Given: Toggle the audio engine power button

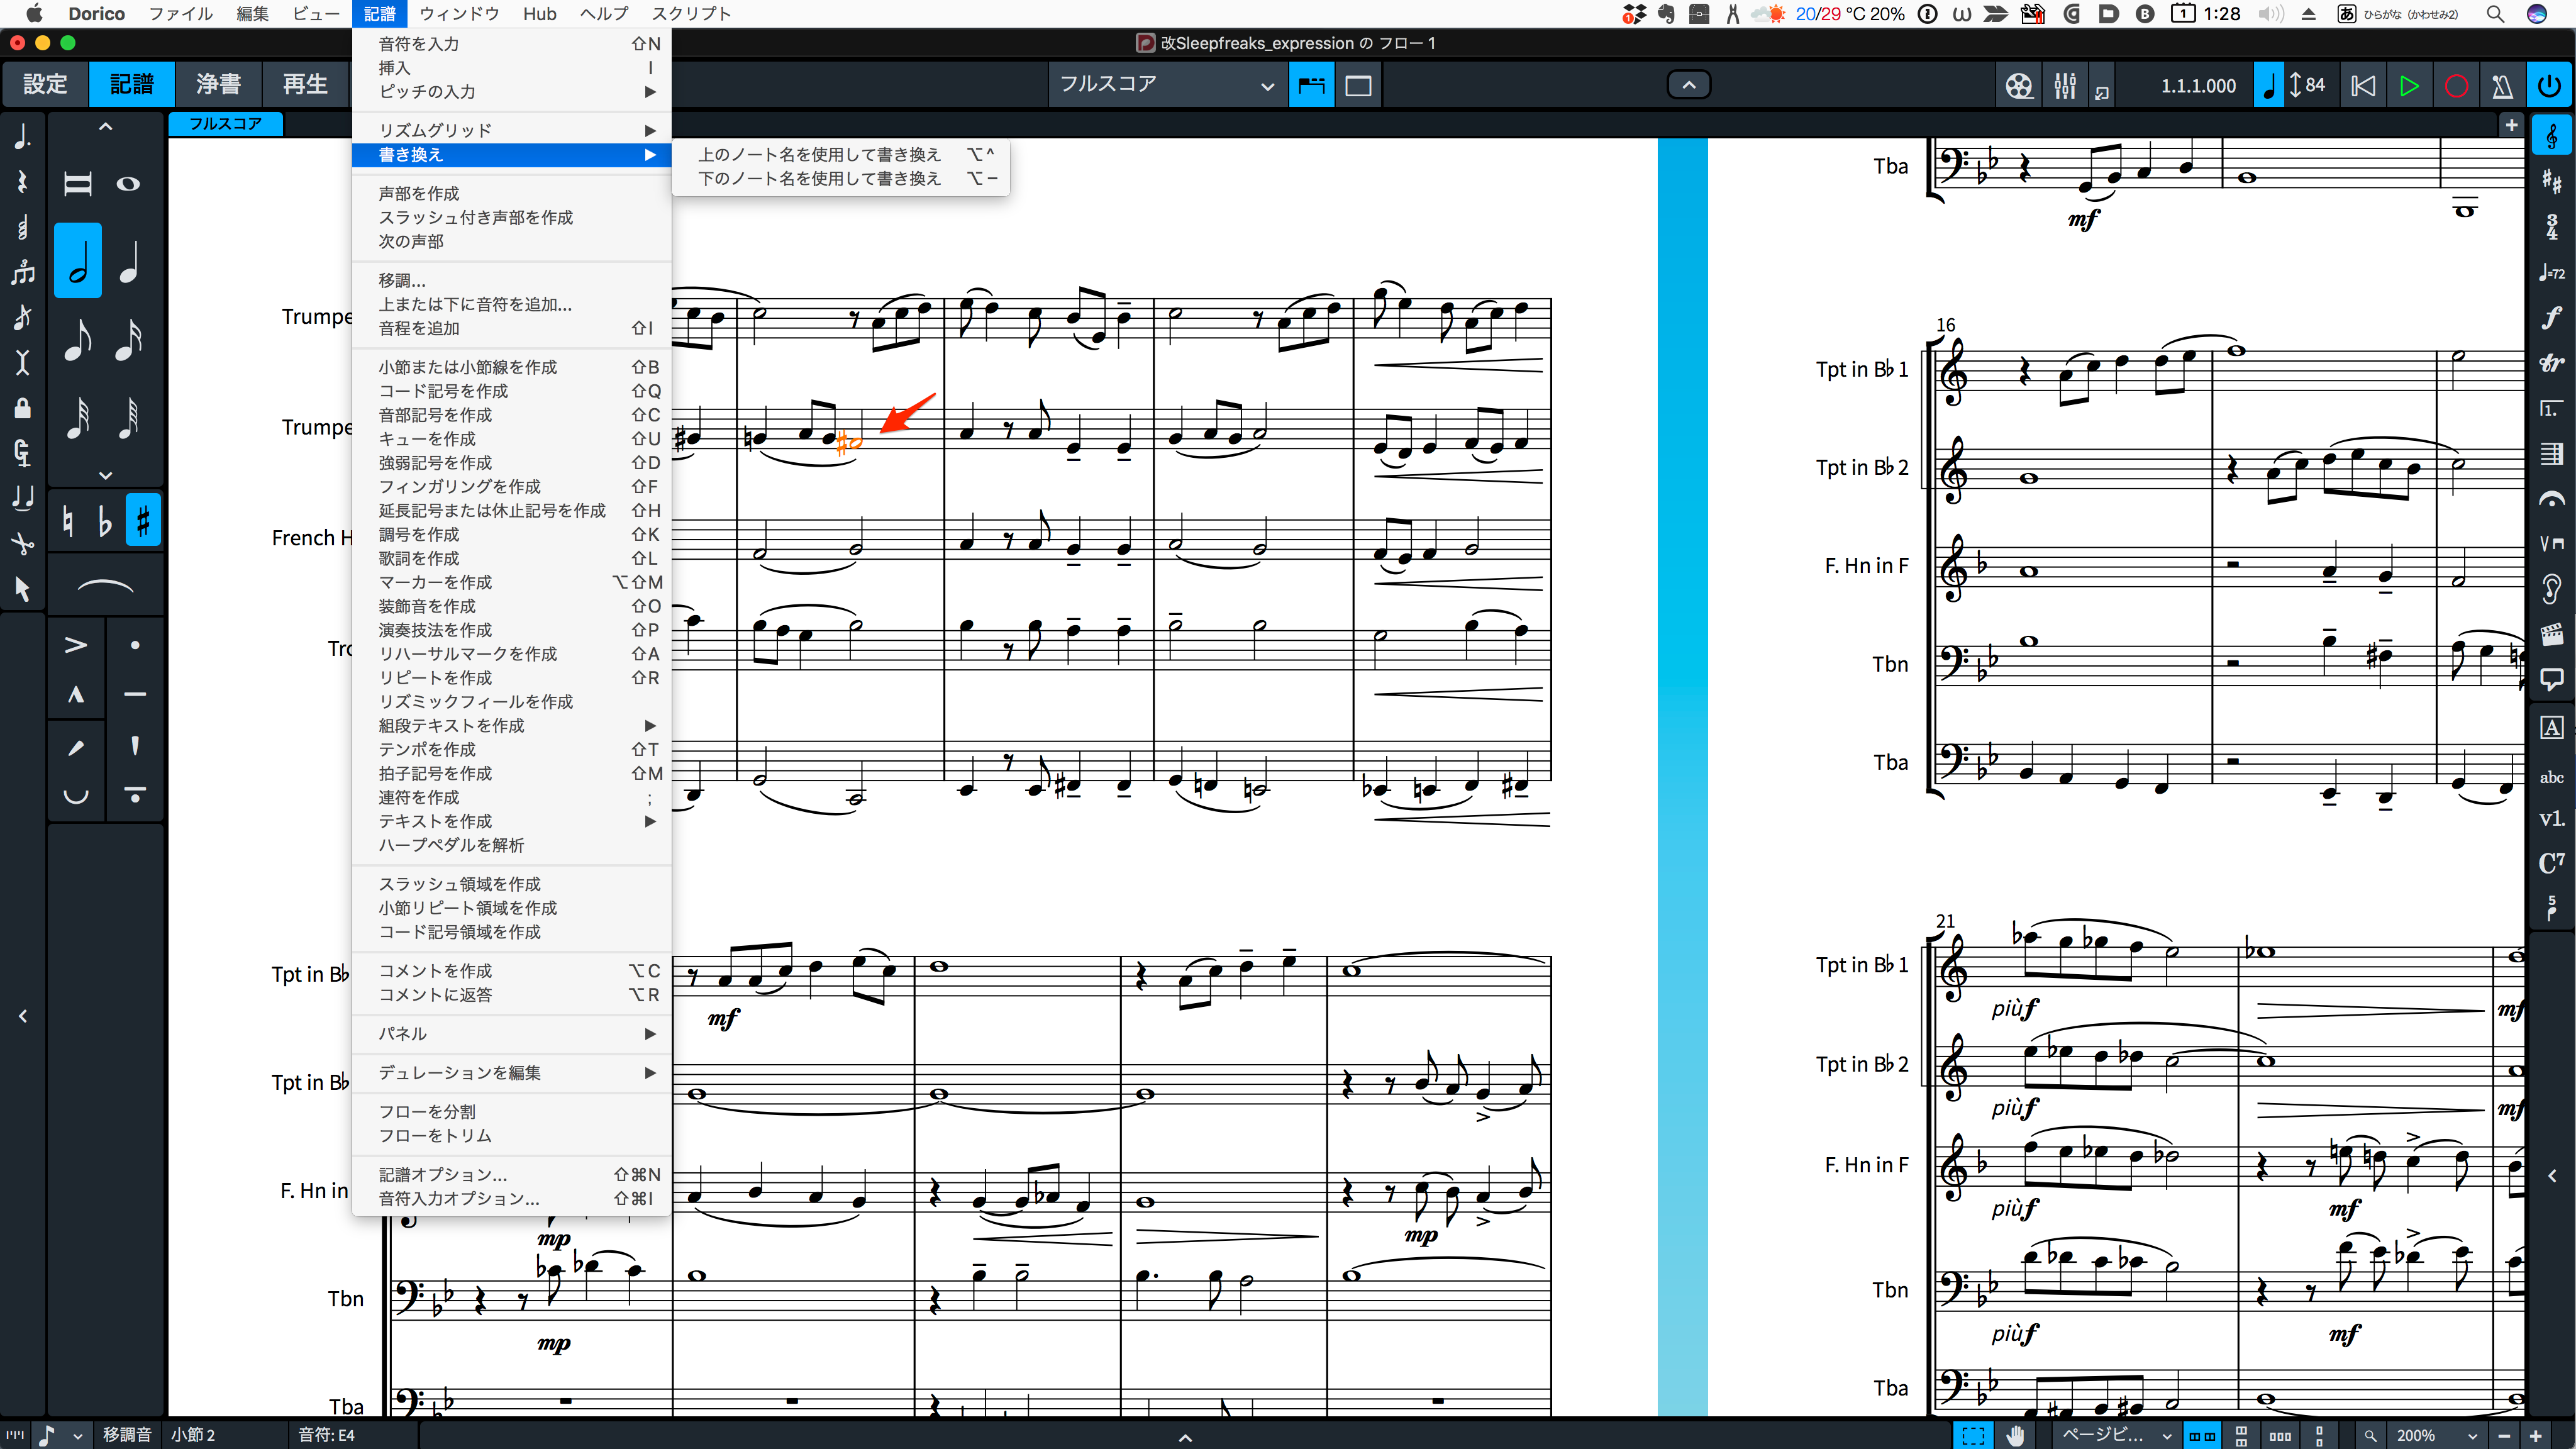Looking at the screenshot, I should pyautogui.click(x=2550, y=85).
